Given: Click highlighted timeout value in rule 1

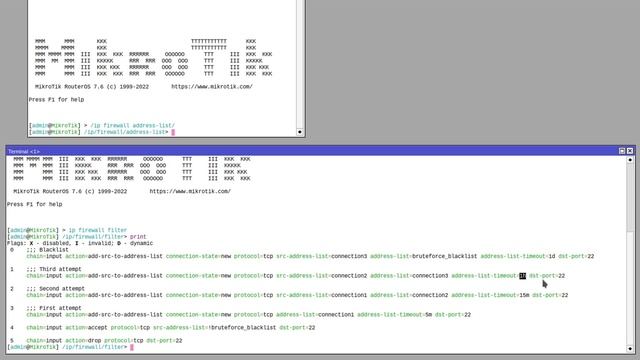Looking at the screenshot, I should pyautogui.click(x=522, y=276).
